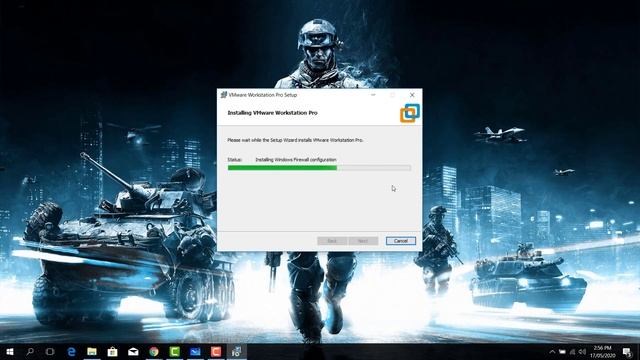Click the VMware installation progress bar
Screen dimensions: 640x360
pyautogui.click(x=319, y=168)
